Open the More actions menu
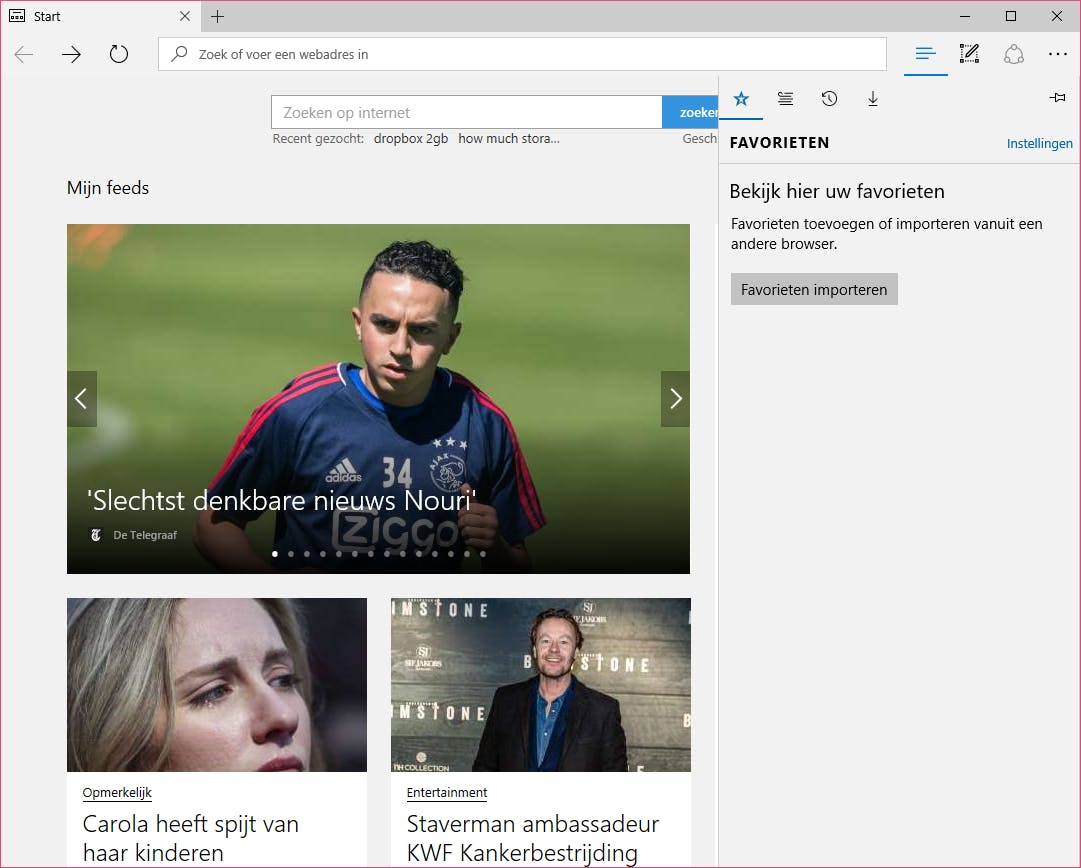 tap(1058, 54)
